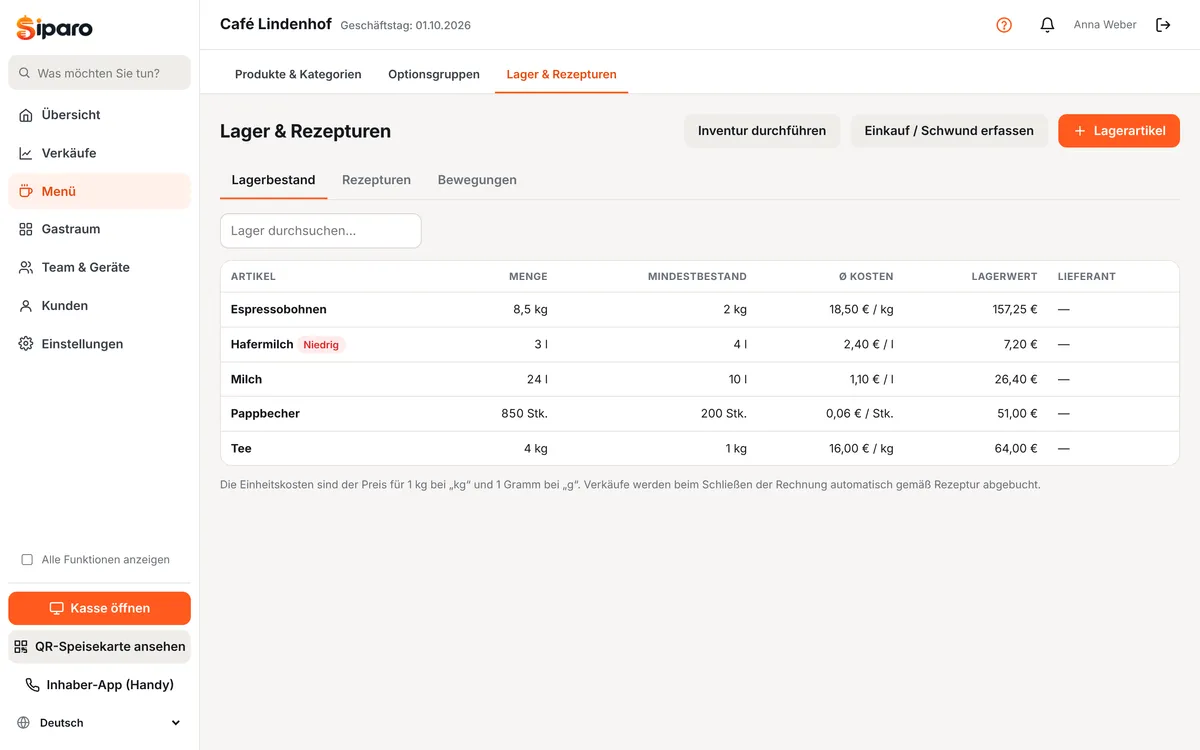Image resolution: width=1200 pixels, height=750 pixels.
Task: Click the Lagerwert value 157,25 €
Action: [1015, 310]
